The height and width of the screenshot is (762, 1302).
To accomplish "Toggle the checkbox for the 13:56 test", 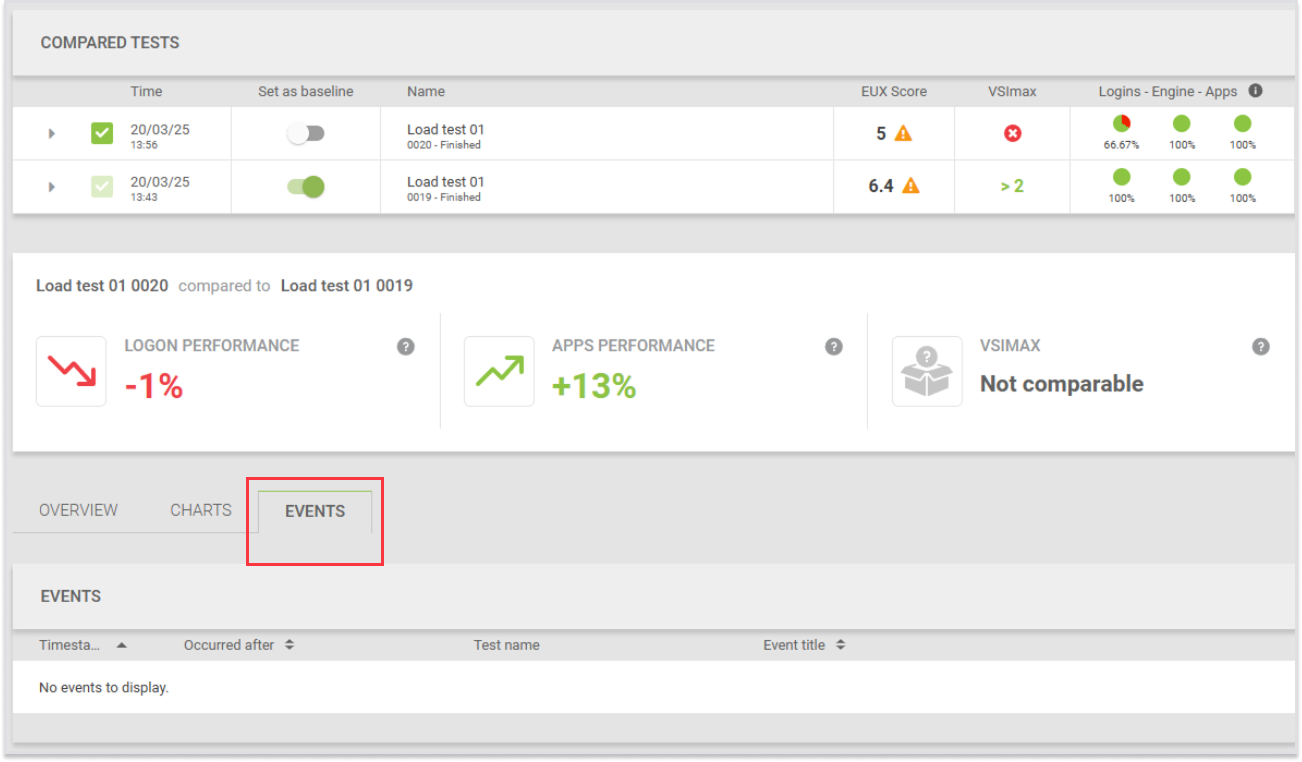I will click(102, 133).
